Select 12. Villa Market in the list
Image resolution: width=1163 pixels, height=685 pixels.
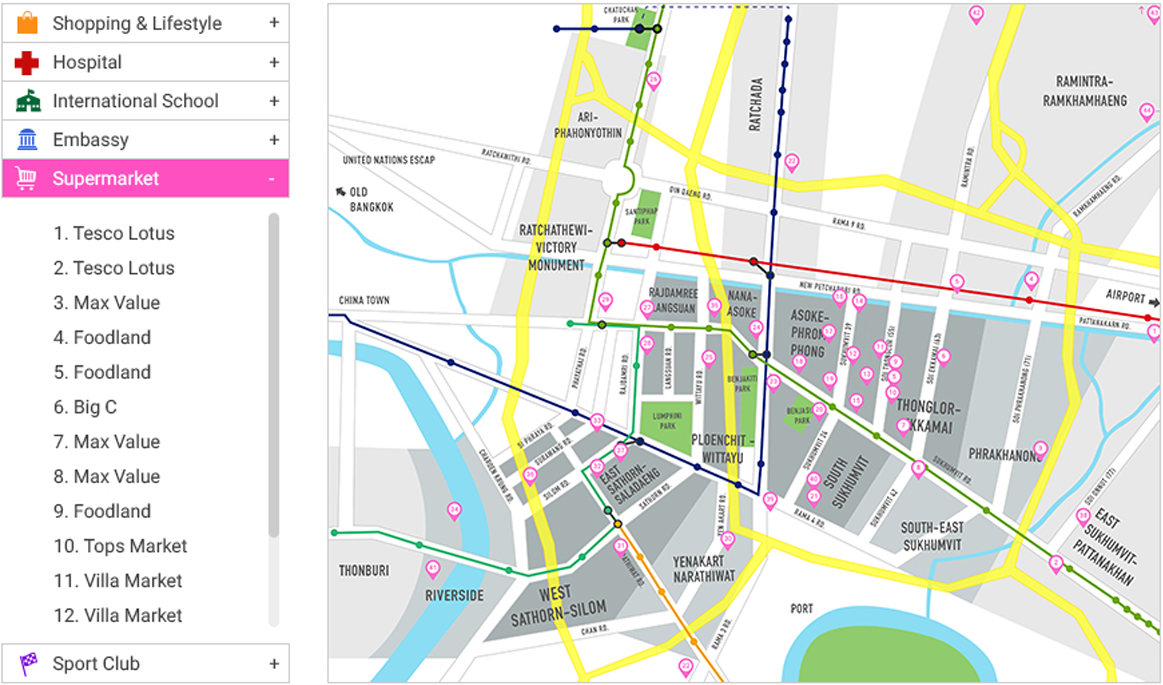[x=118, y=615]
